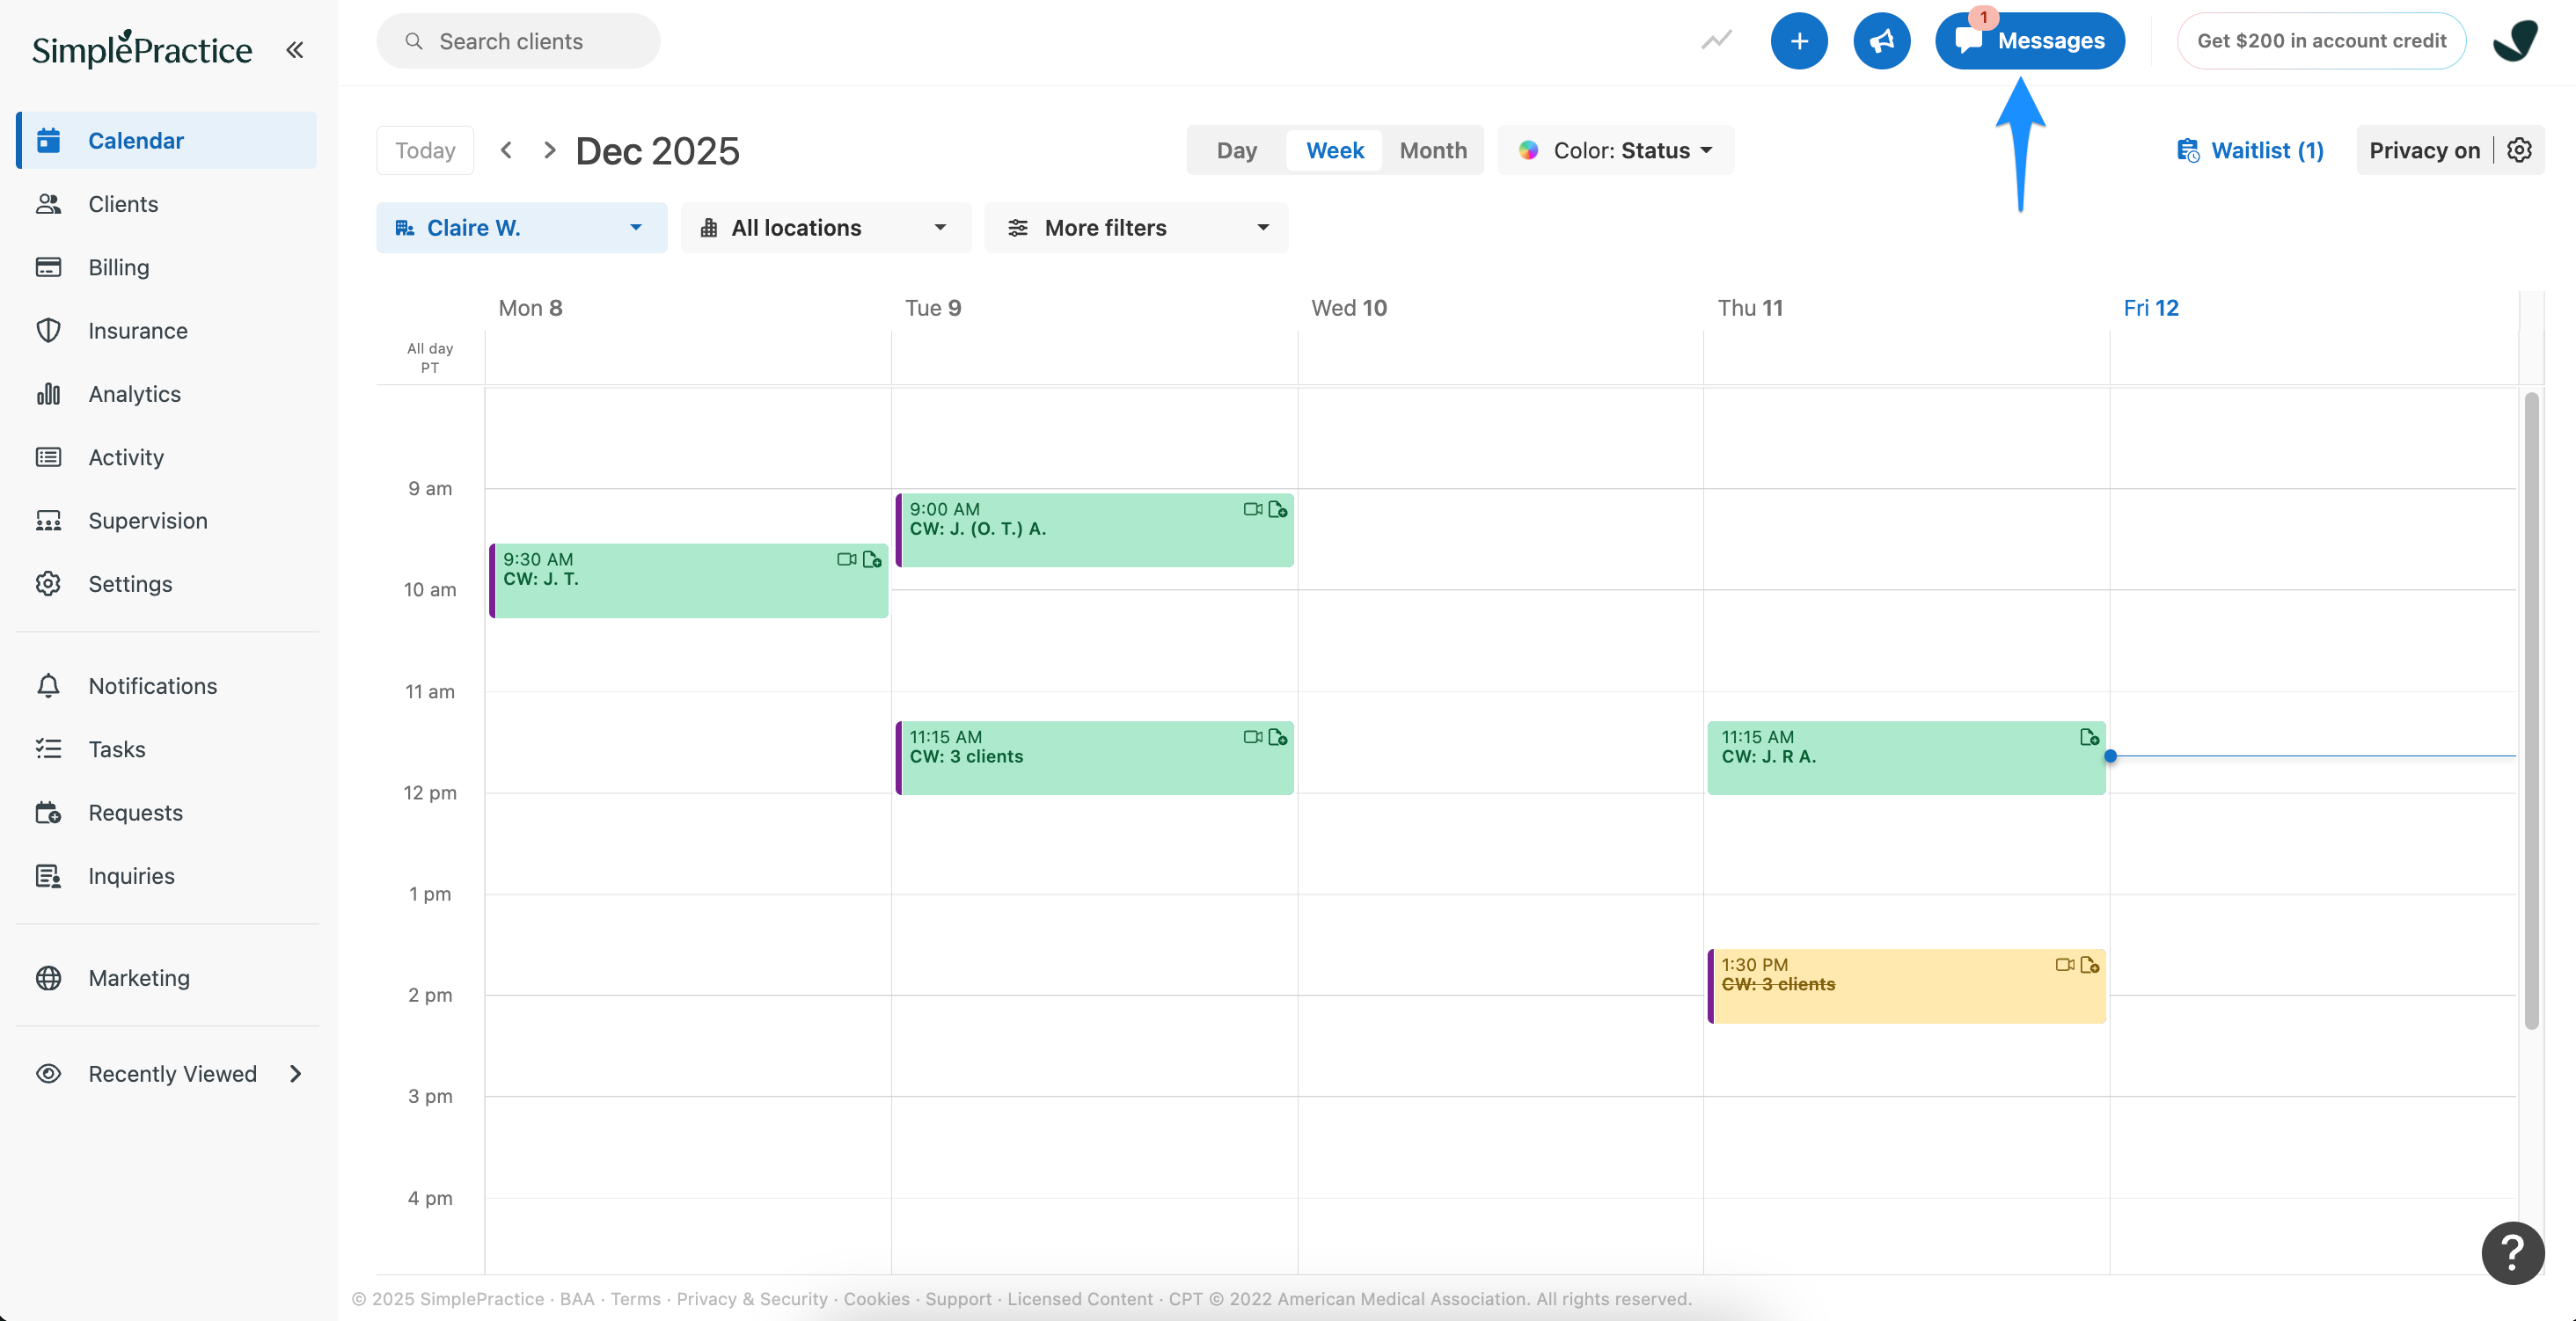
Task: Open Inquiries in the sidebar
Action: coord(167,876)
